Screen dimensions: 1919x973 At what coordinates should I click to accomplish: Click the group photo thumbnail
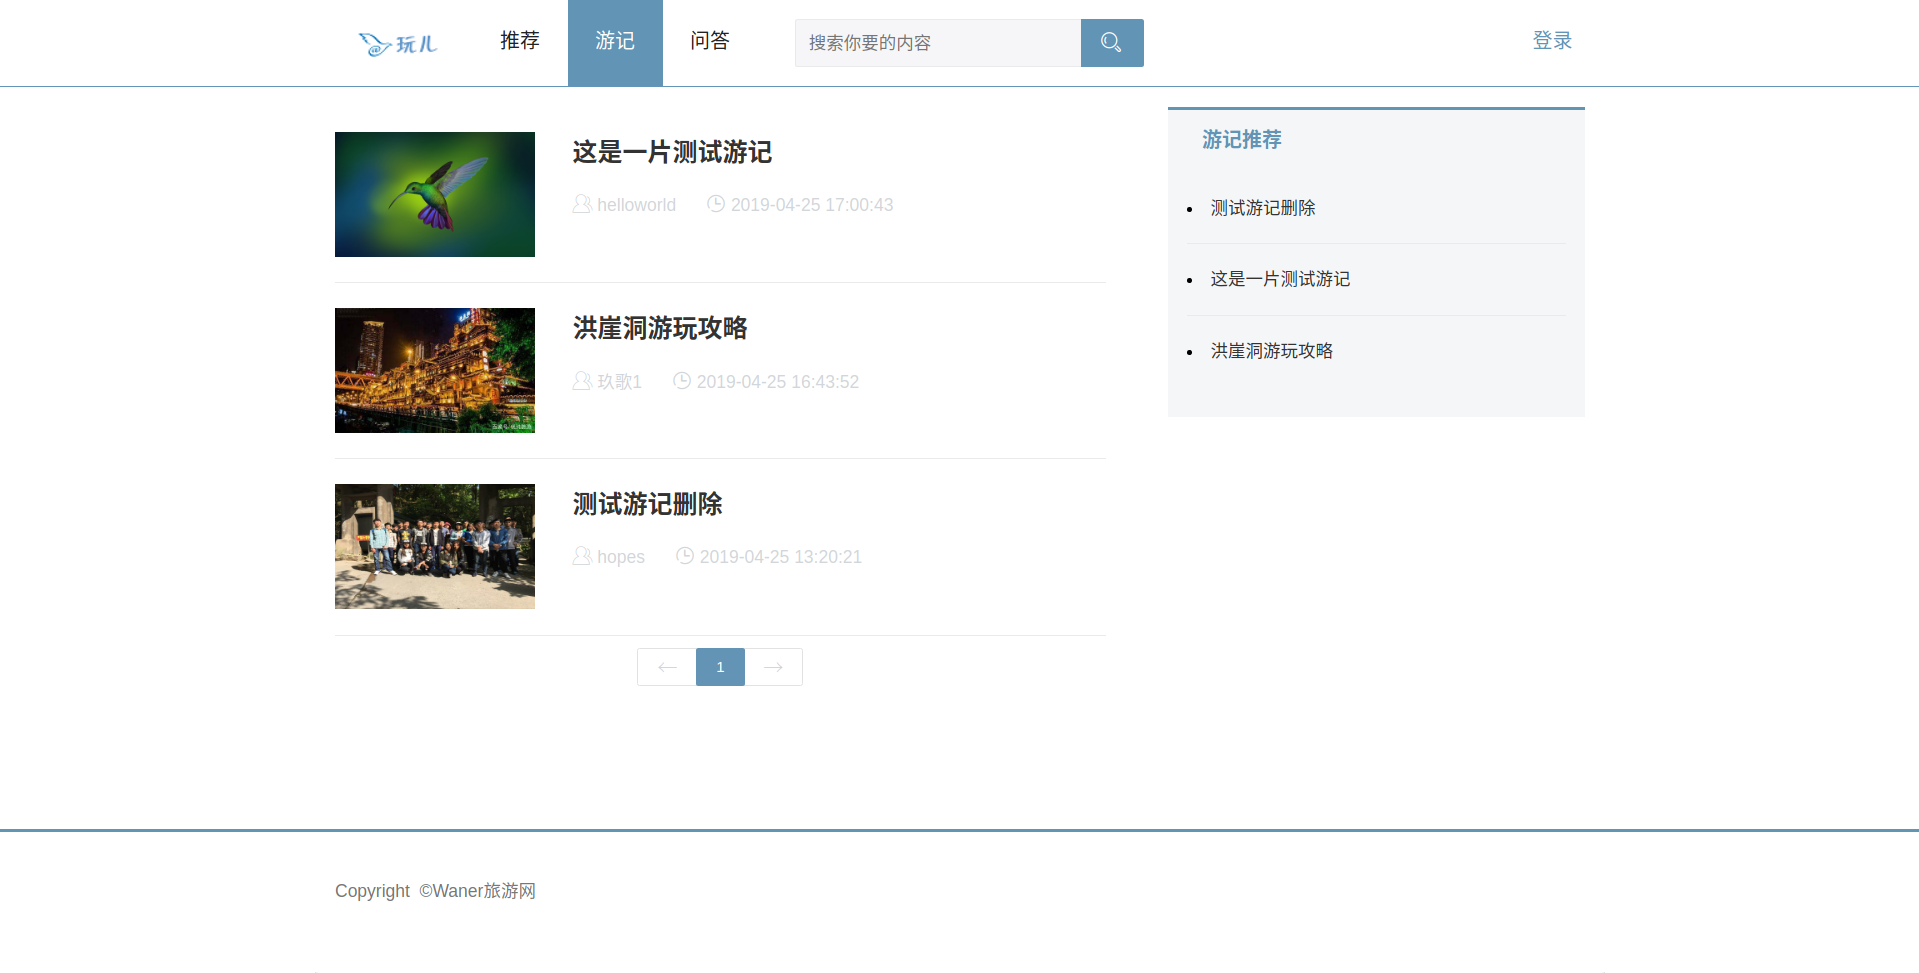coord(435,546)
